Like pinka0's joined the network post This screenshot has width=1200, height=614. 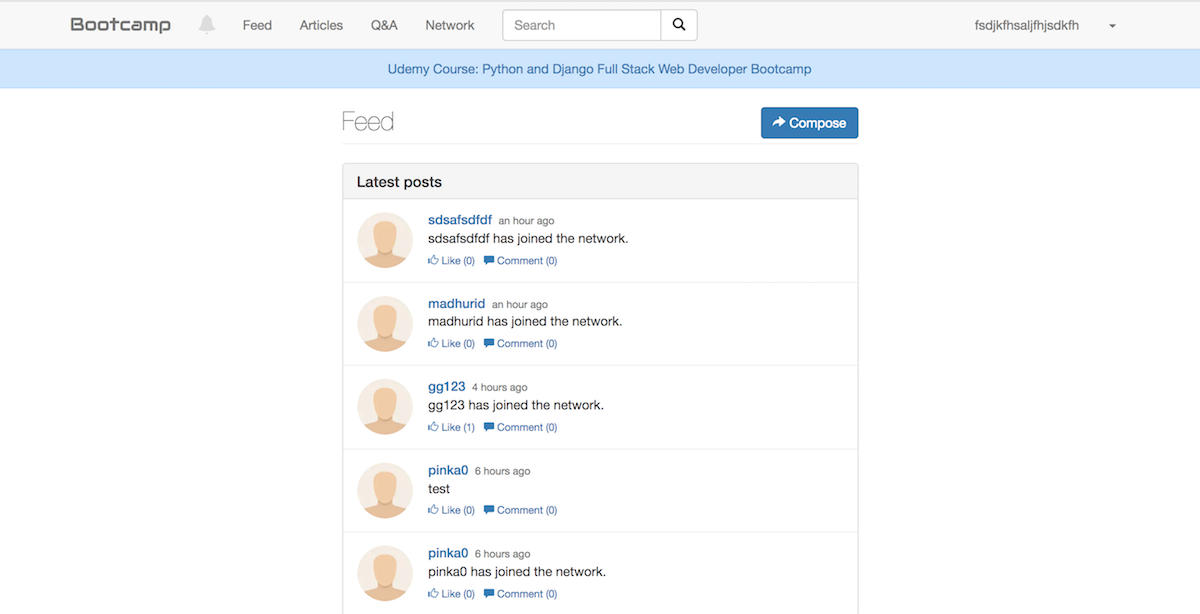[x=451, y=593]
